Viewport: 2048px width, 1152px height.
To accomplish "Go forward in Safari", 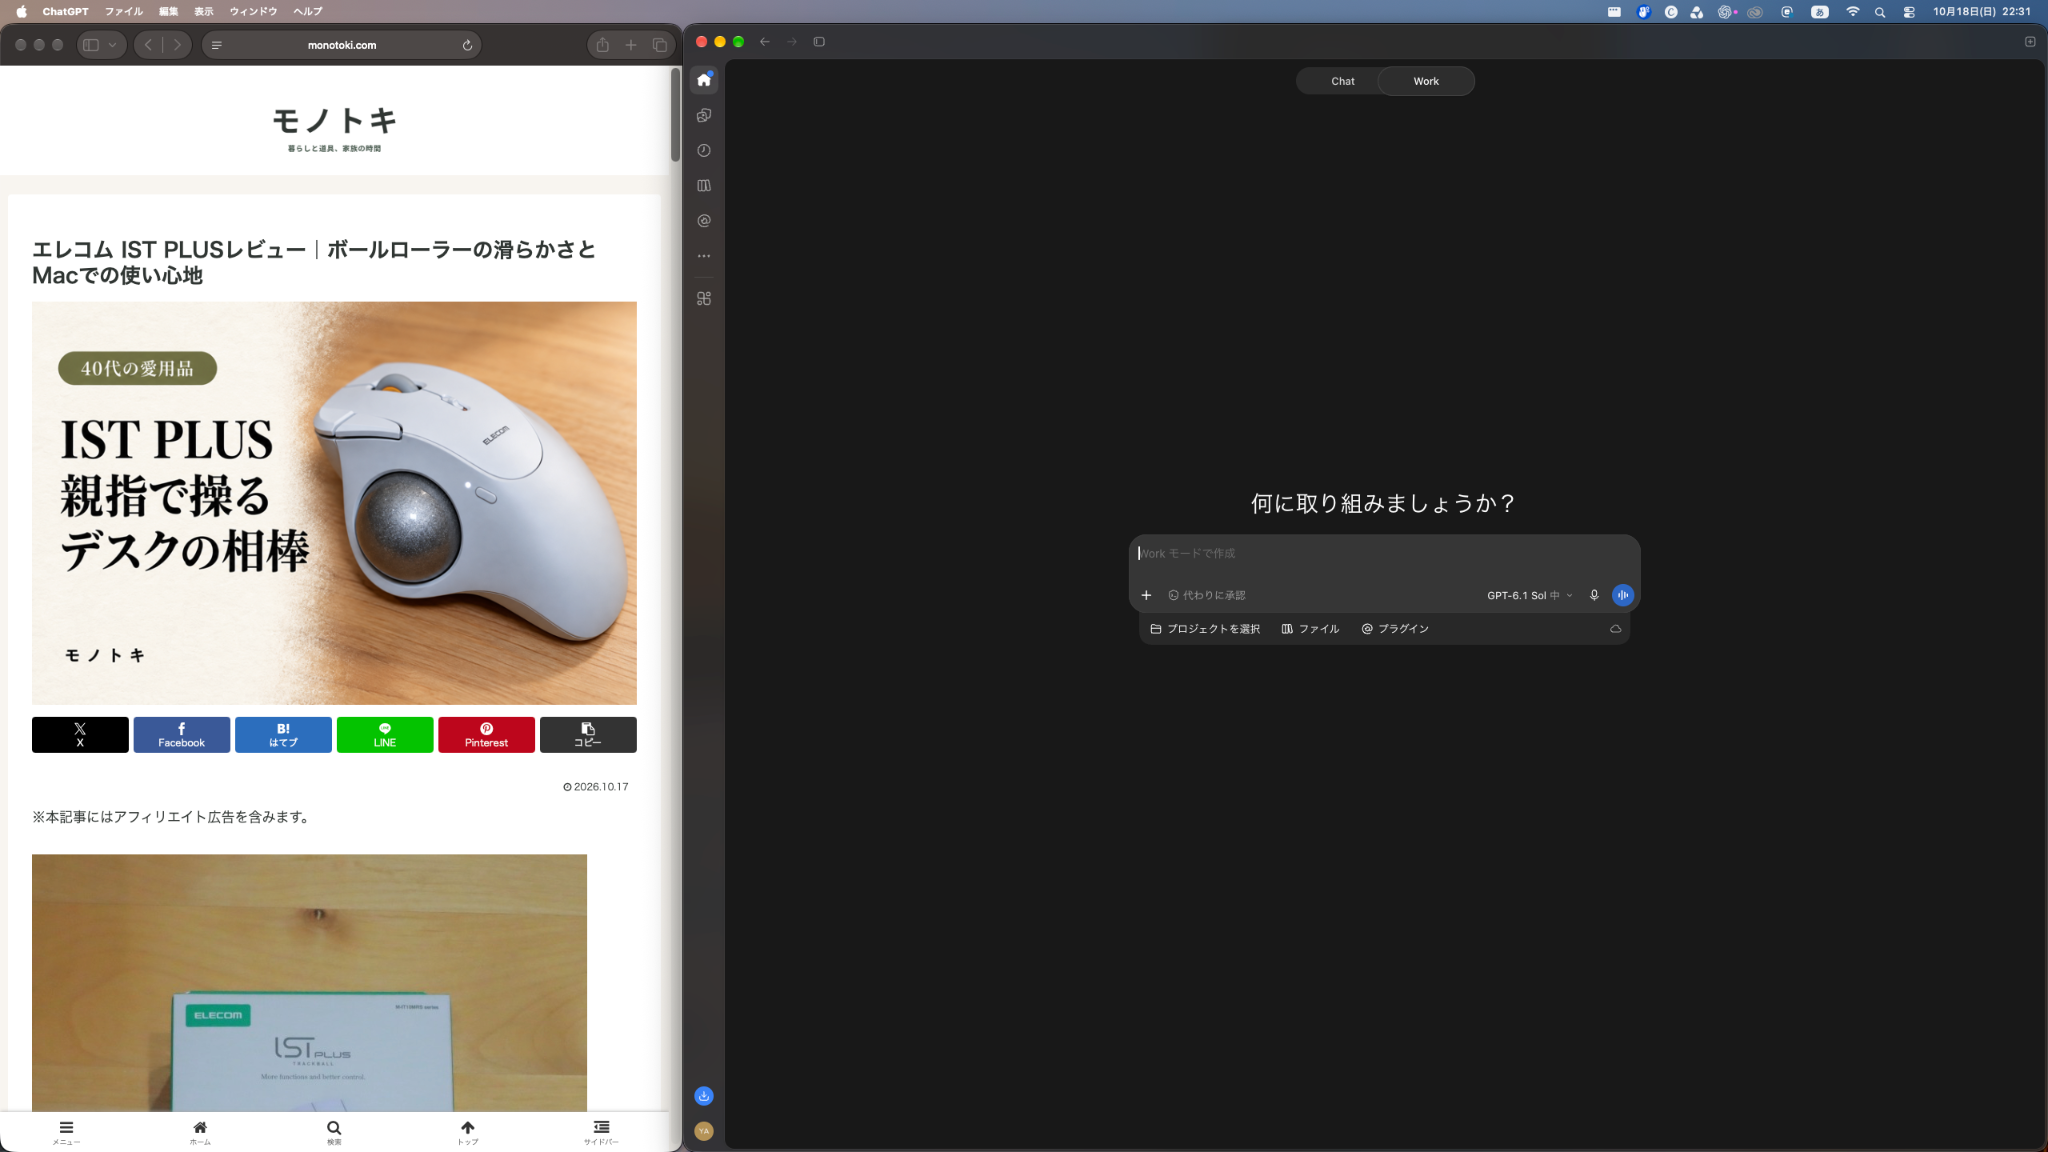I will tap(177, 45).
